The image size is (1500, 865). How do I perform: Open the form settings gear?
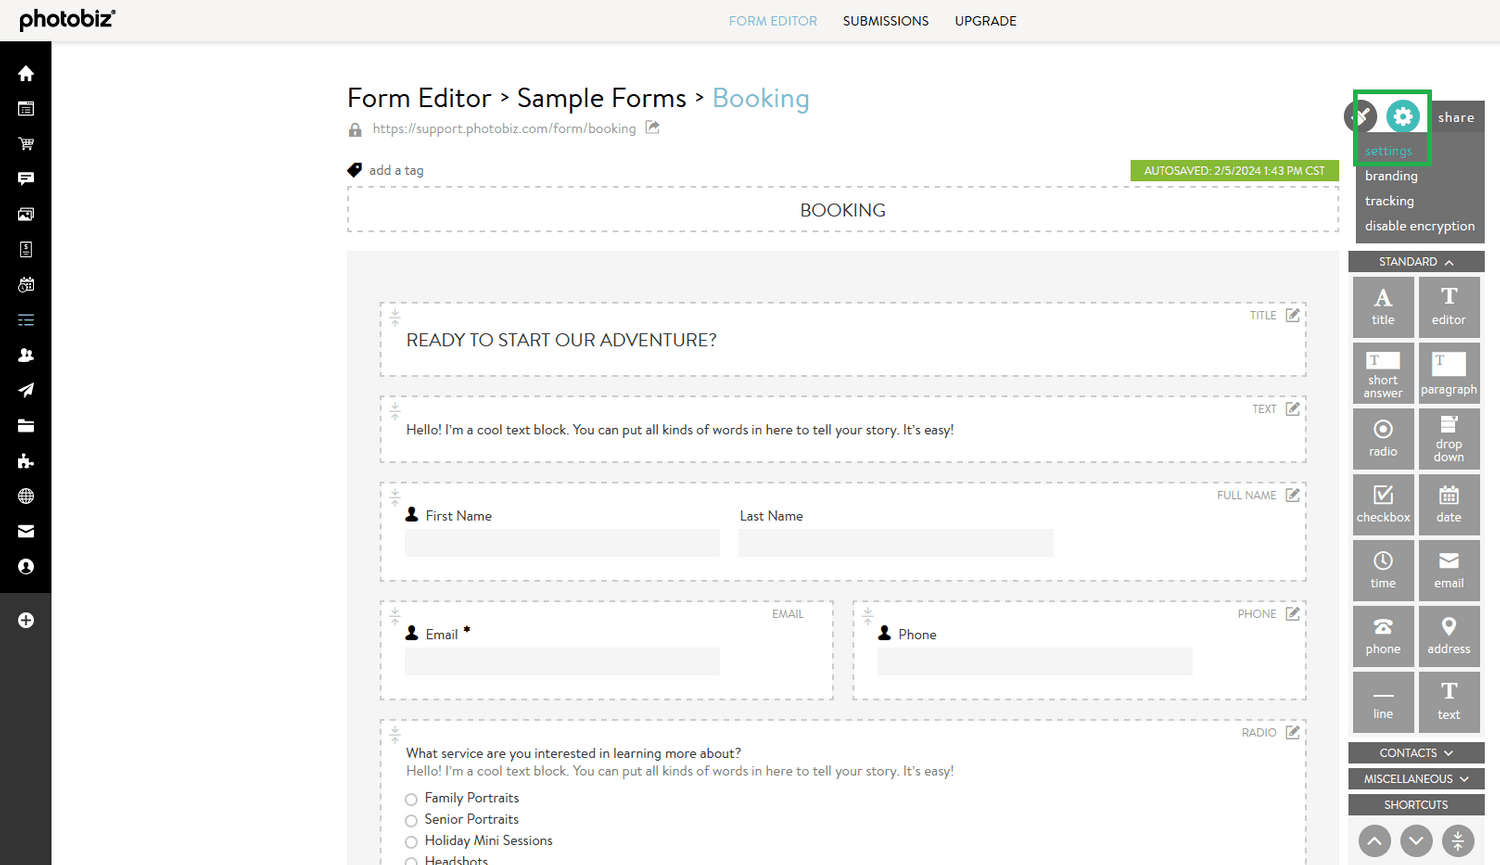pyautogui.click(x=1404, y=116)
